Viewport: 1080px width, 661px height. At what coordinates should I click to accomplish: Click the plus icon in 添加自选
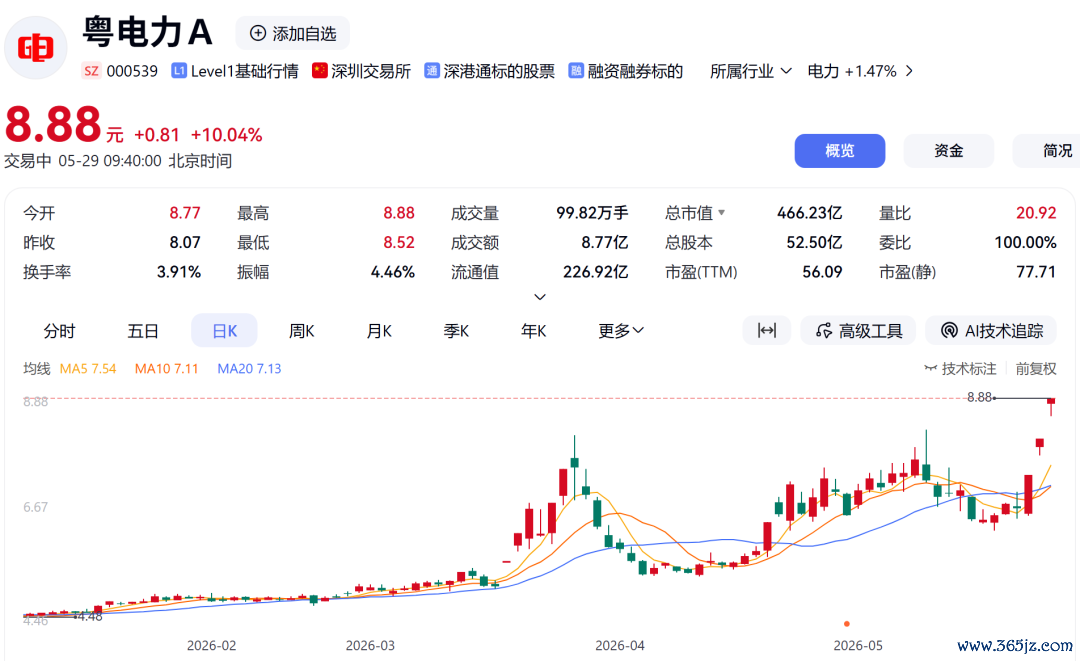pyautogui.click(x=258, y=33)
